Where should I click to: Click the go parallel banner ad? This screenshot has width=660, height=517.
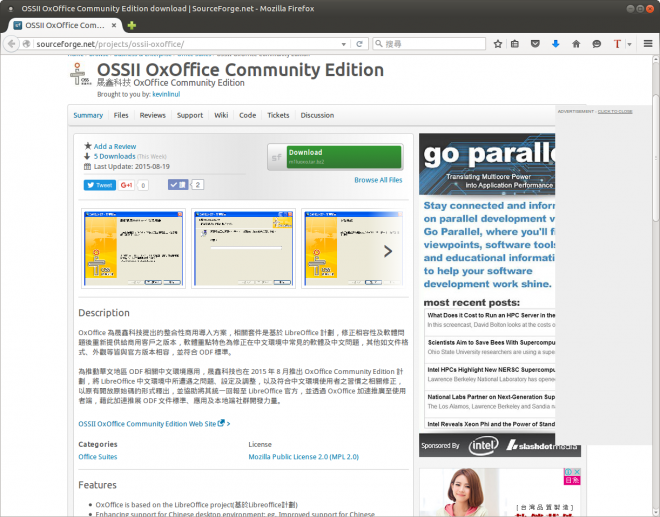click(487, 164)
